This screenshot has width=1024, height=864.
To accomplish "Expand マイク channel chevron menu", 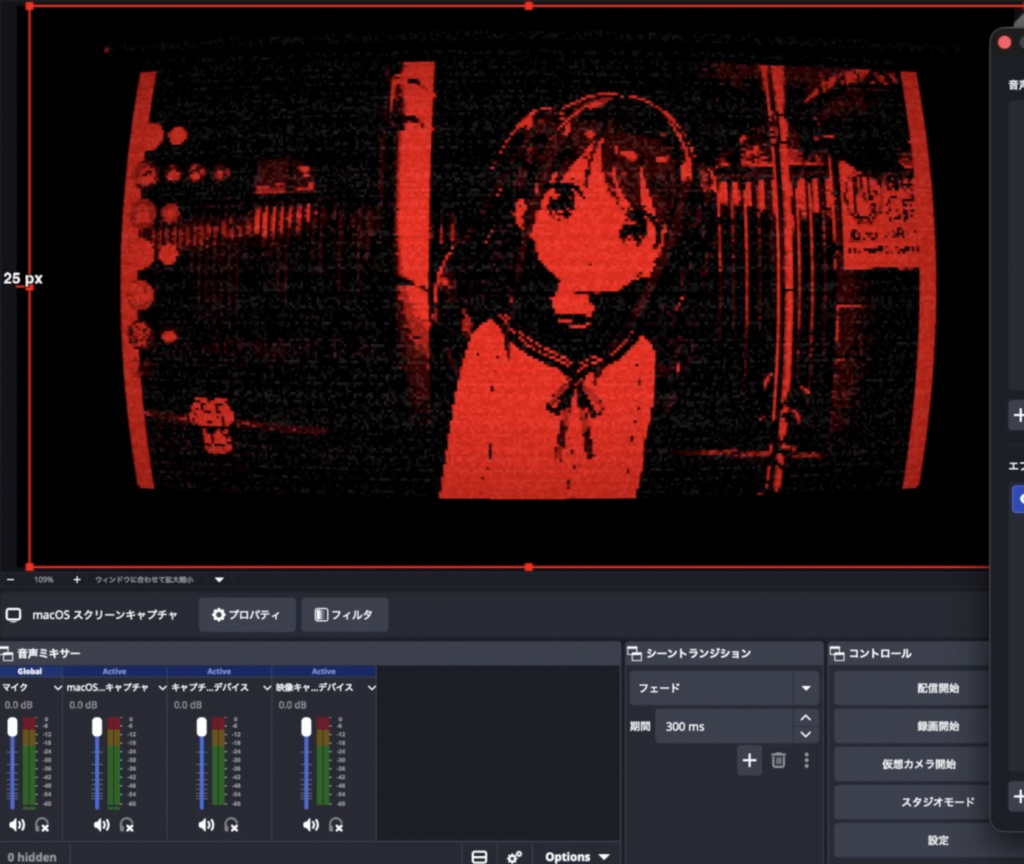I will (x=57, y=688).
